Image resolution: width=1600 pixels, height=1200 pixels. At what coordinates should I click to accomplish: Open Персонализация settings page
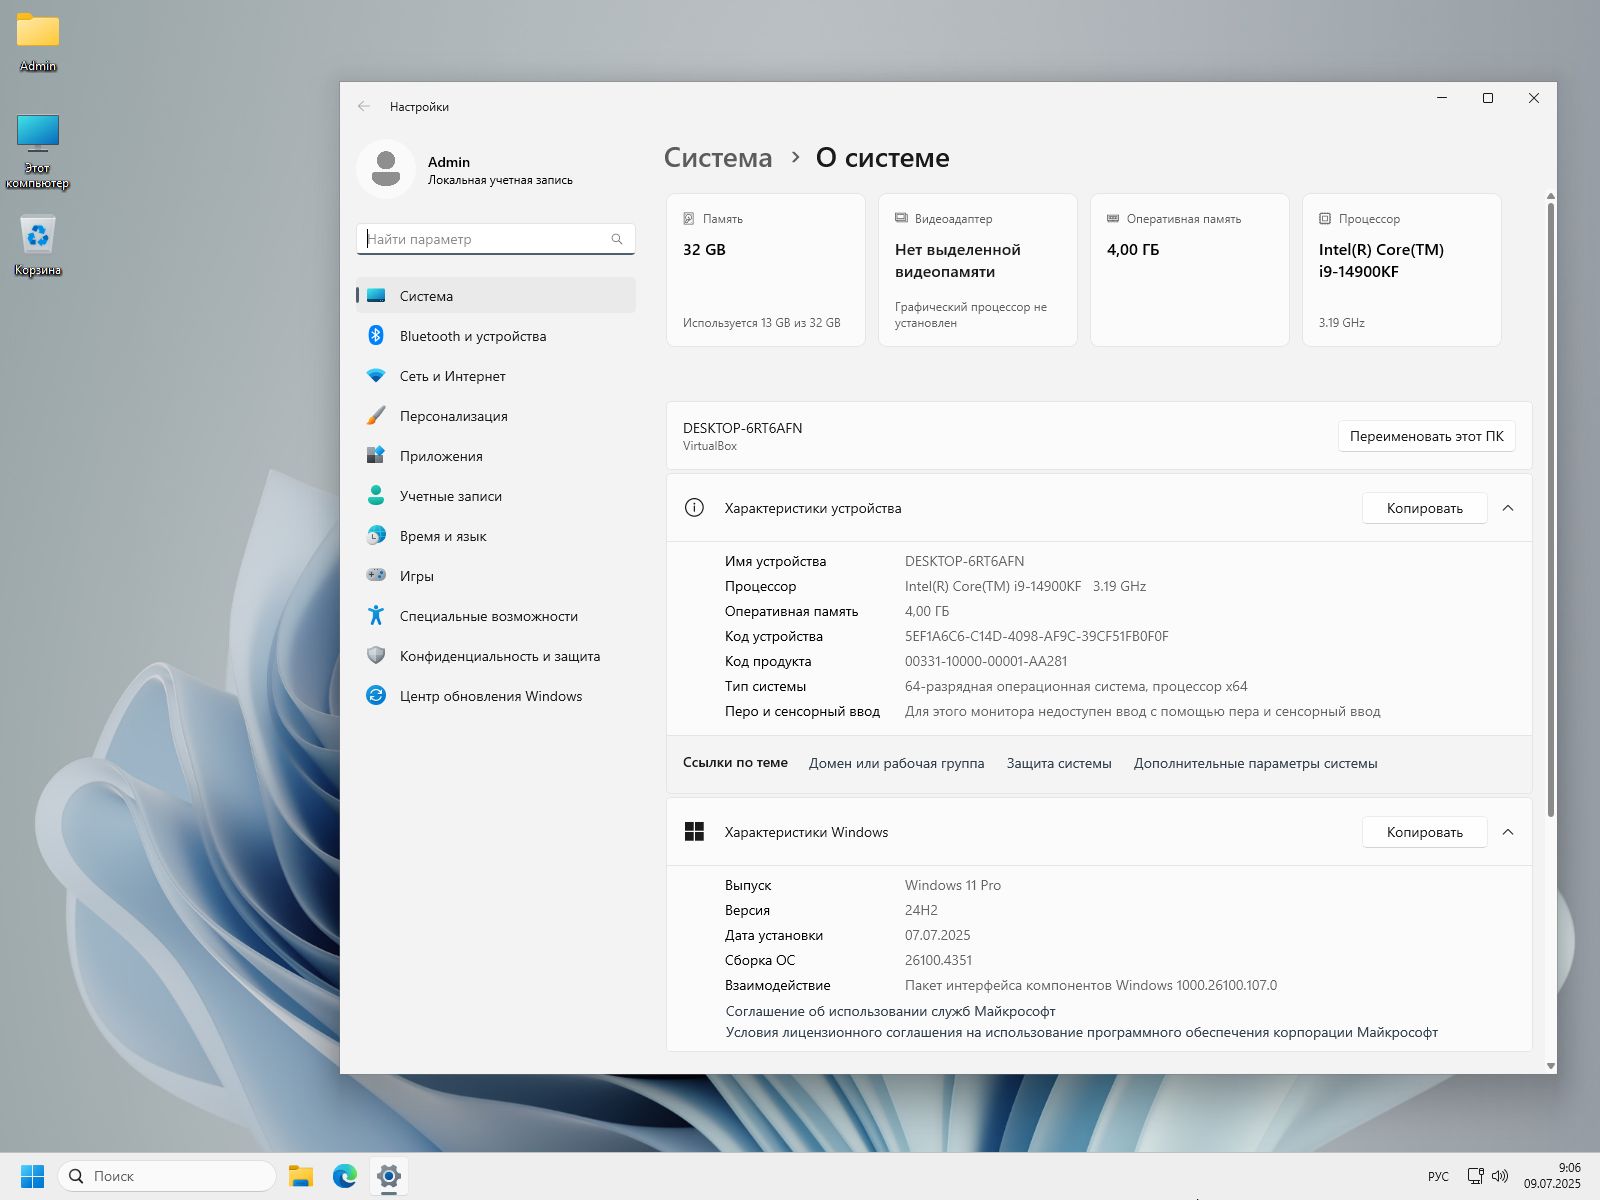496,416
